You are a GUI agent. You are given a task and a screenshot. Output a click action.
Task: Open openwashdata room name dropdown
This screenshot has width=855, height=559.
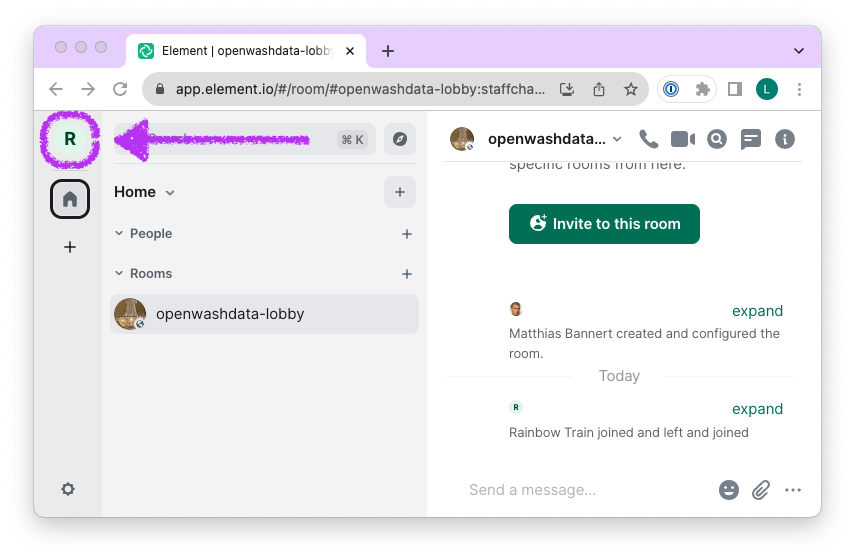click(617, 139)
